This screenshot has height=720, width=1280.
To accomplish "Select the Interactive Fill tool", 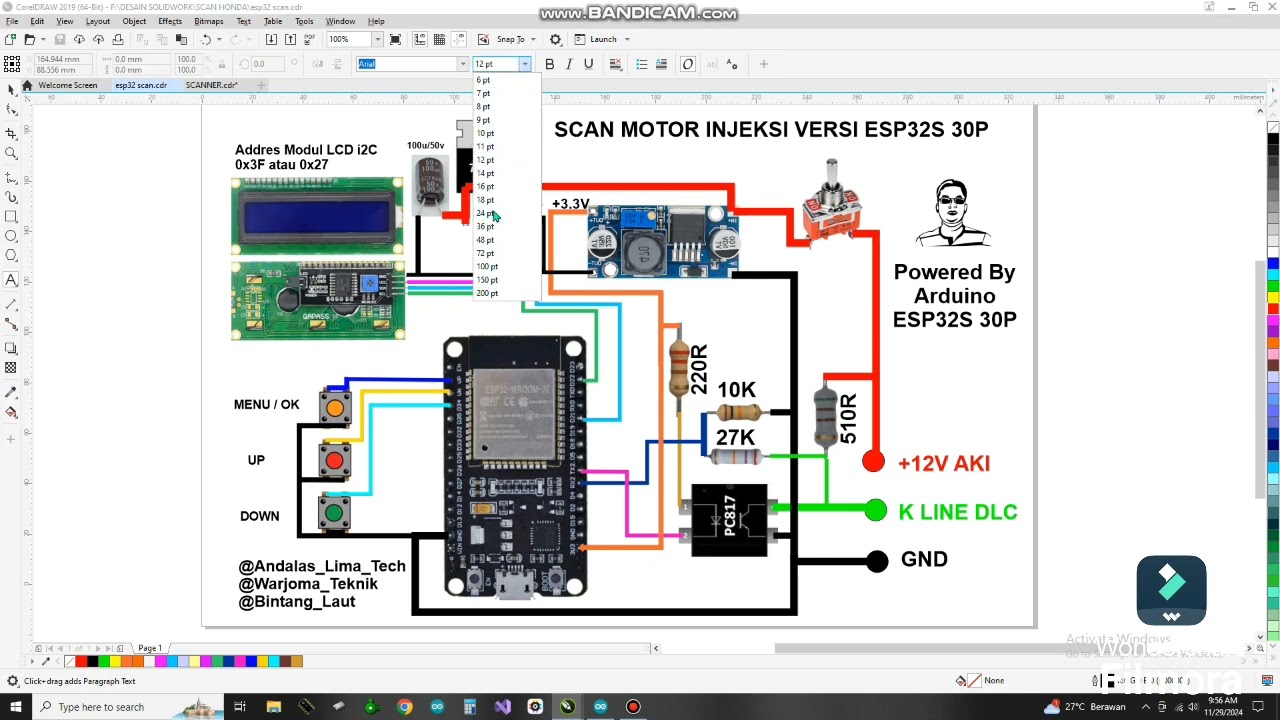I will pos(11,412).
